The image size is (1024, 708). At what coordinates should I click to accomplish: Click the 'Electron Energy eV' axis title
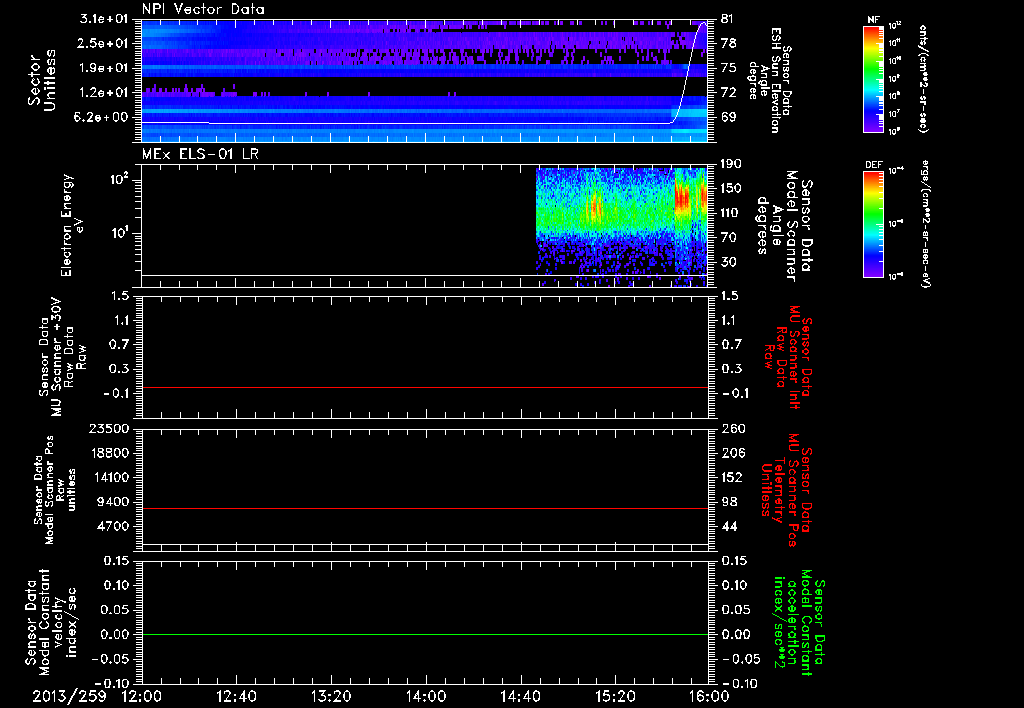tap(72, 225)
